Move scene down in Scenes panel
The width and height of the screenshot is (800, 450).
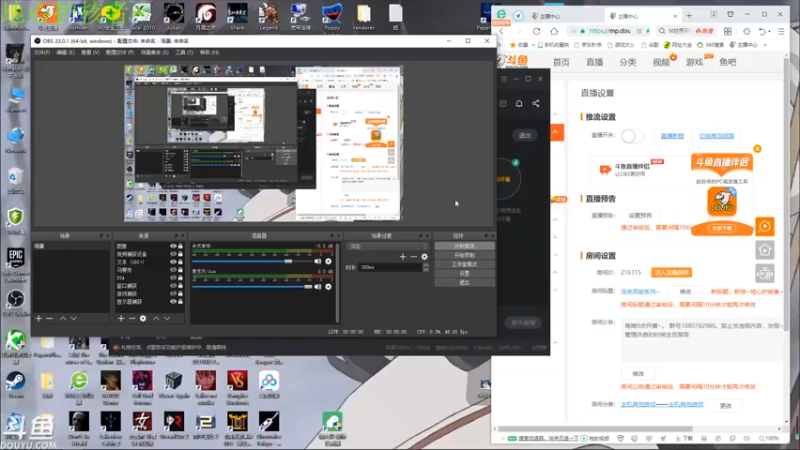[74, 318]
